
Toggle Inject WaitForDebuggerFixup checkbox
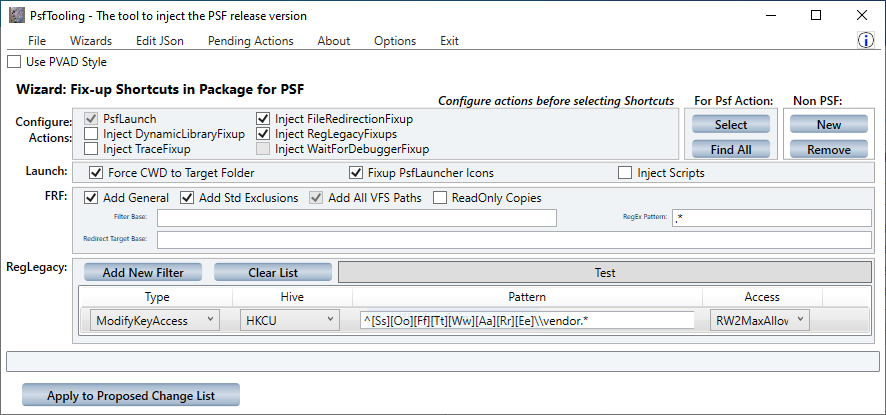click(x=263, y=149)
